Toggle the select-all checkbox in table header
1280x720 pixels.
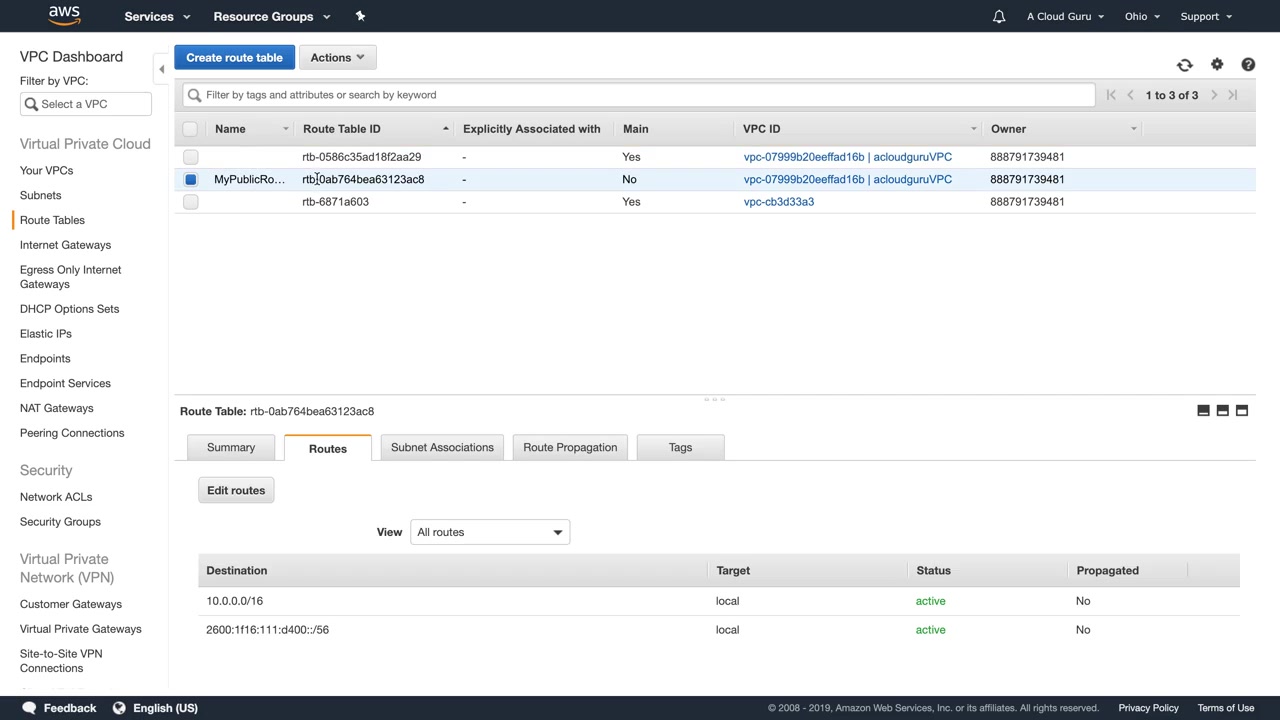(x=191, y=129)
